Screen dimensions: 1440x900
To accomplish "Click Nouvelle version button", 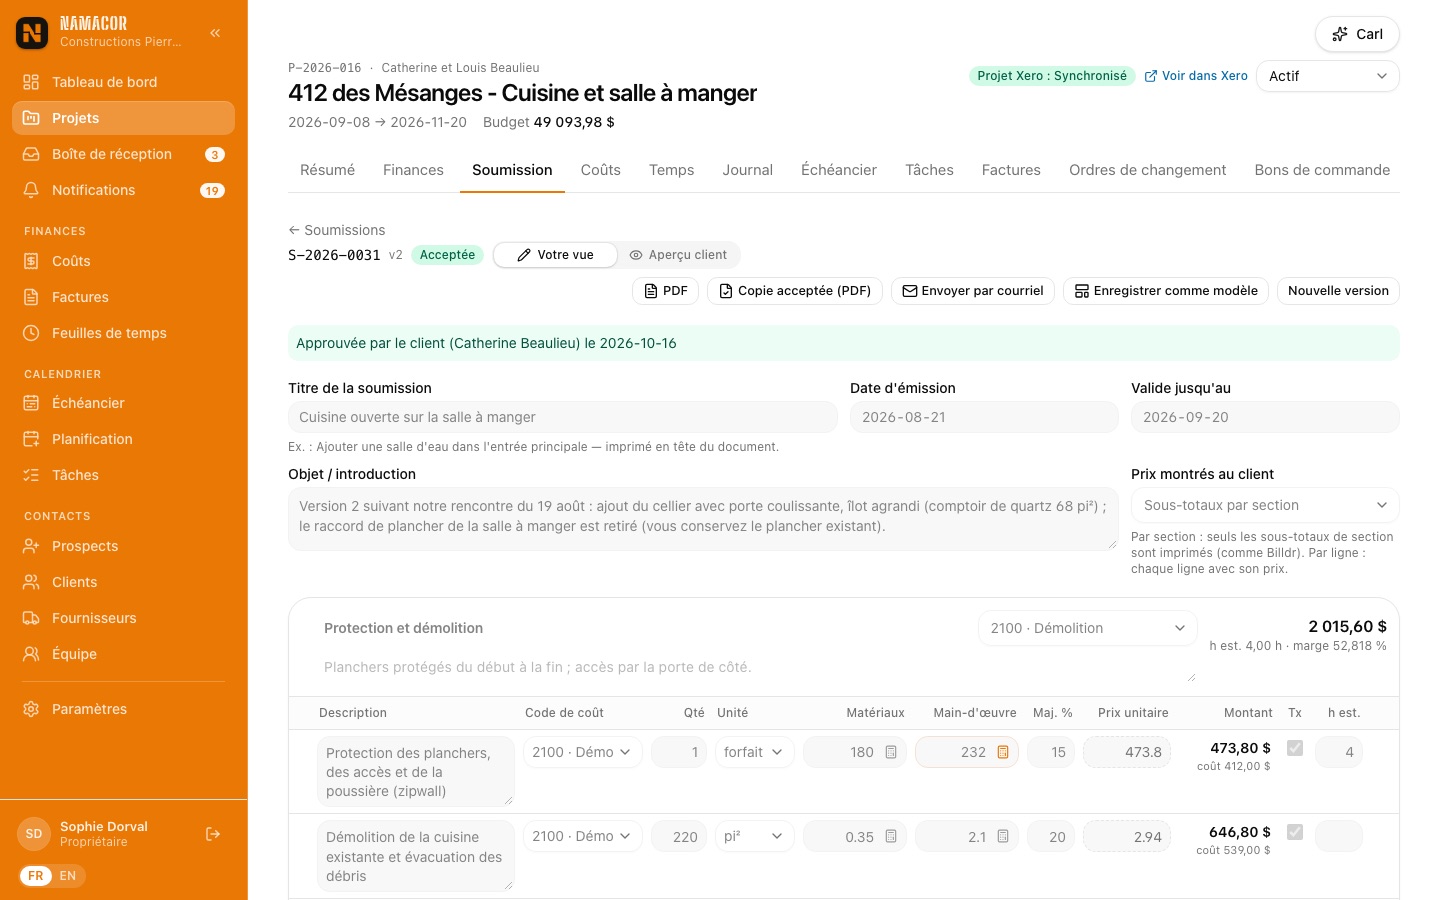I will click(x=1338, y=291).
